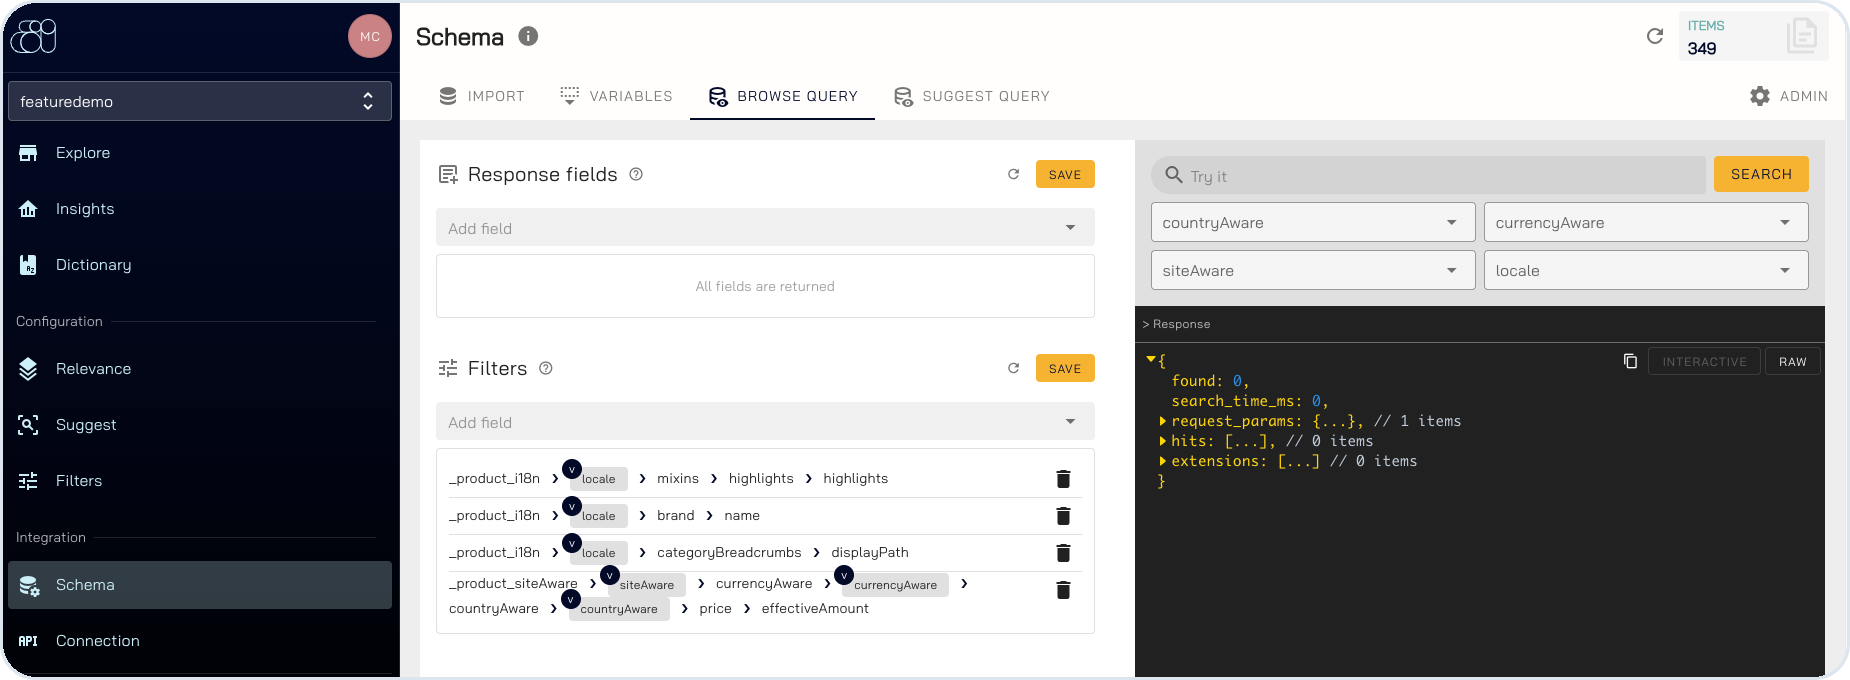
Task: Click the Filters help icon
Action: pyautogui.click(x=546, y=368)
